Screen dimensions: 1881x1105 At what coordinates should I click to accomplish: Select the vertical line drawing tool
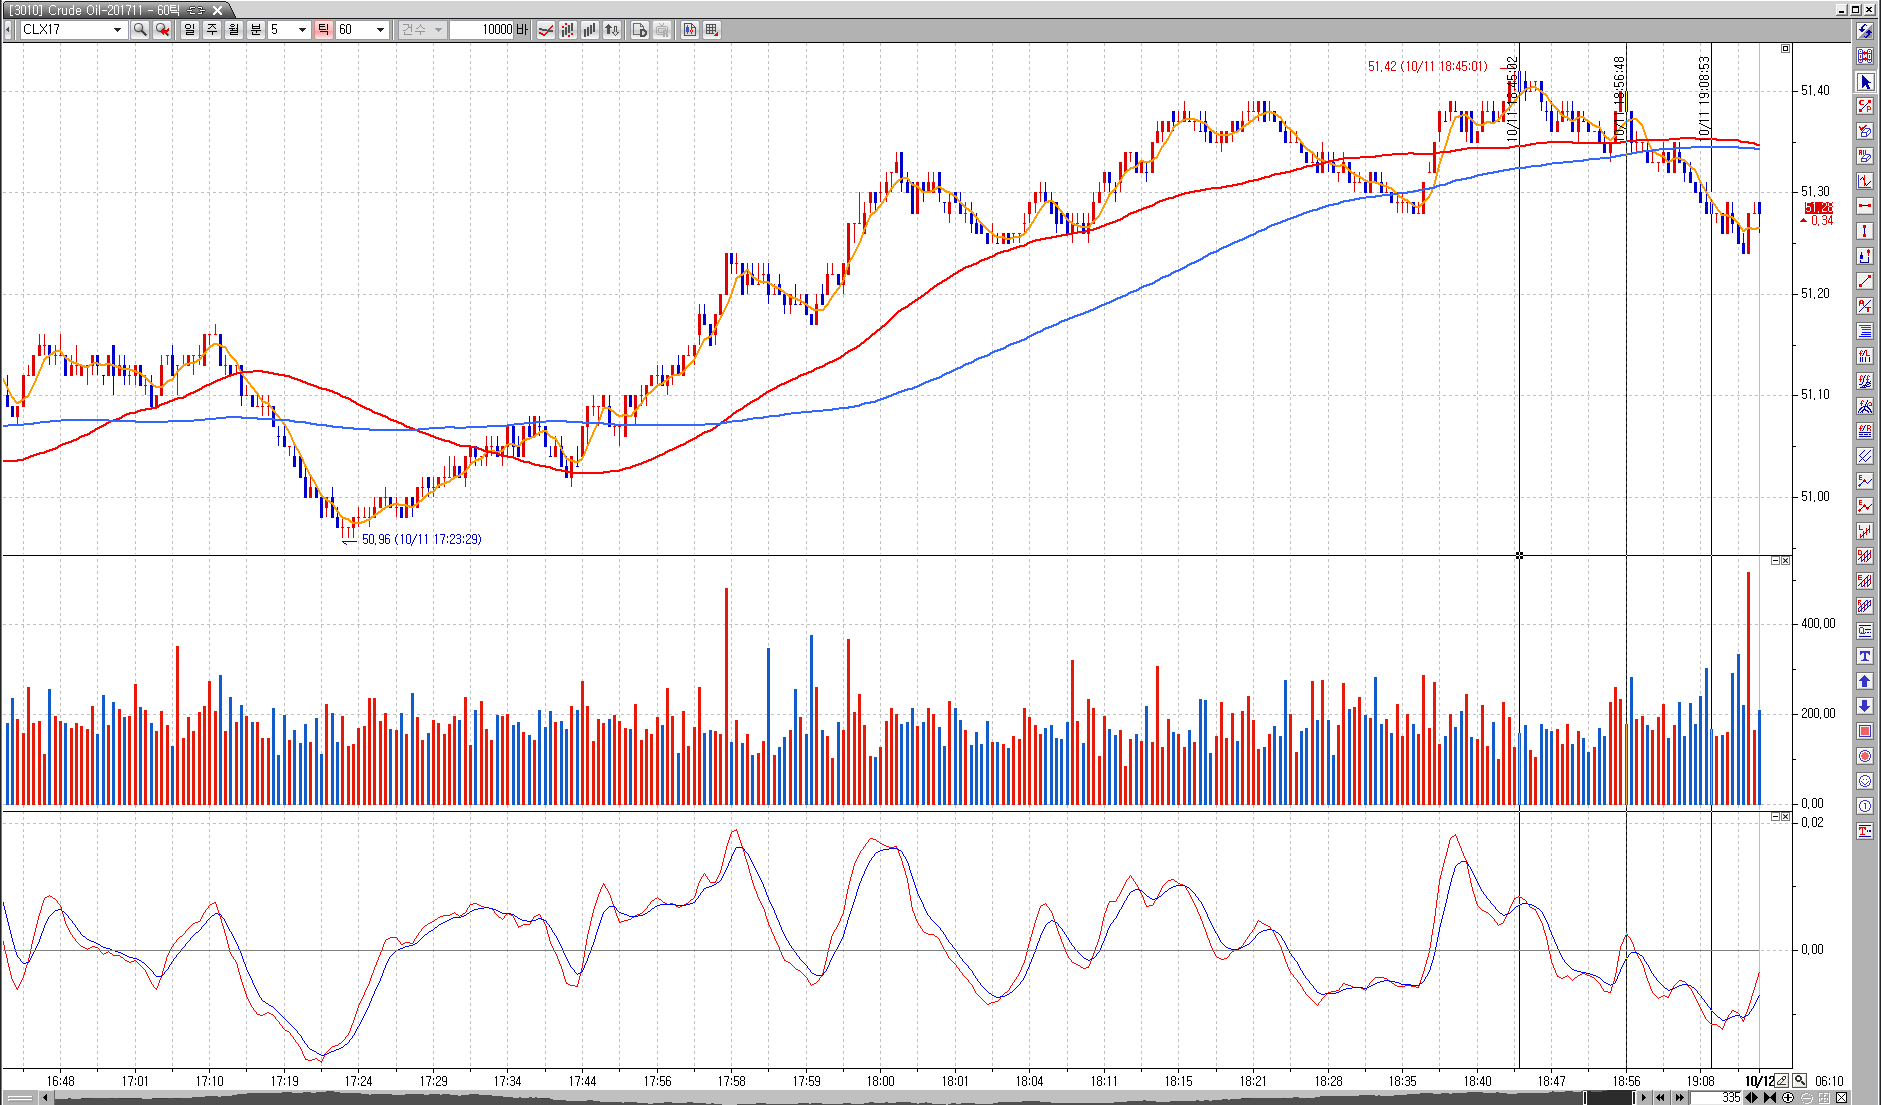pyautogui.click(x=1865, y=231)
